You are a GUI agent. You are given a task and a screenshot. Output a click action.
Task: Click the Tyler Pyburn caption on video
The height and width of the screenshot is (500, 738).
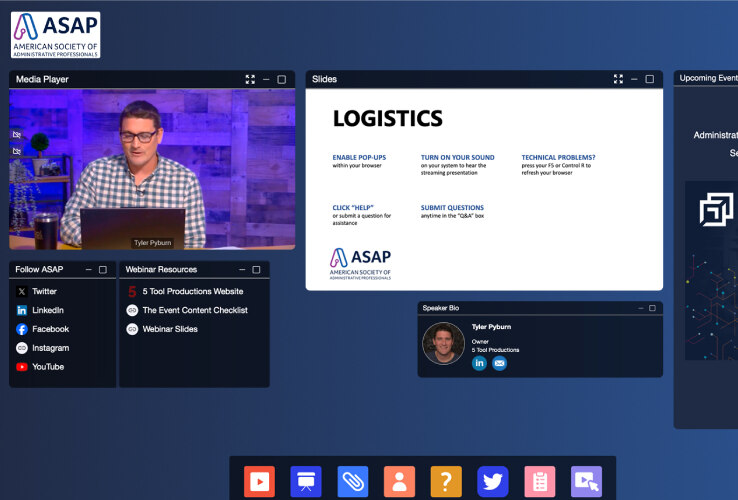point(152,242)
